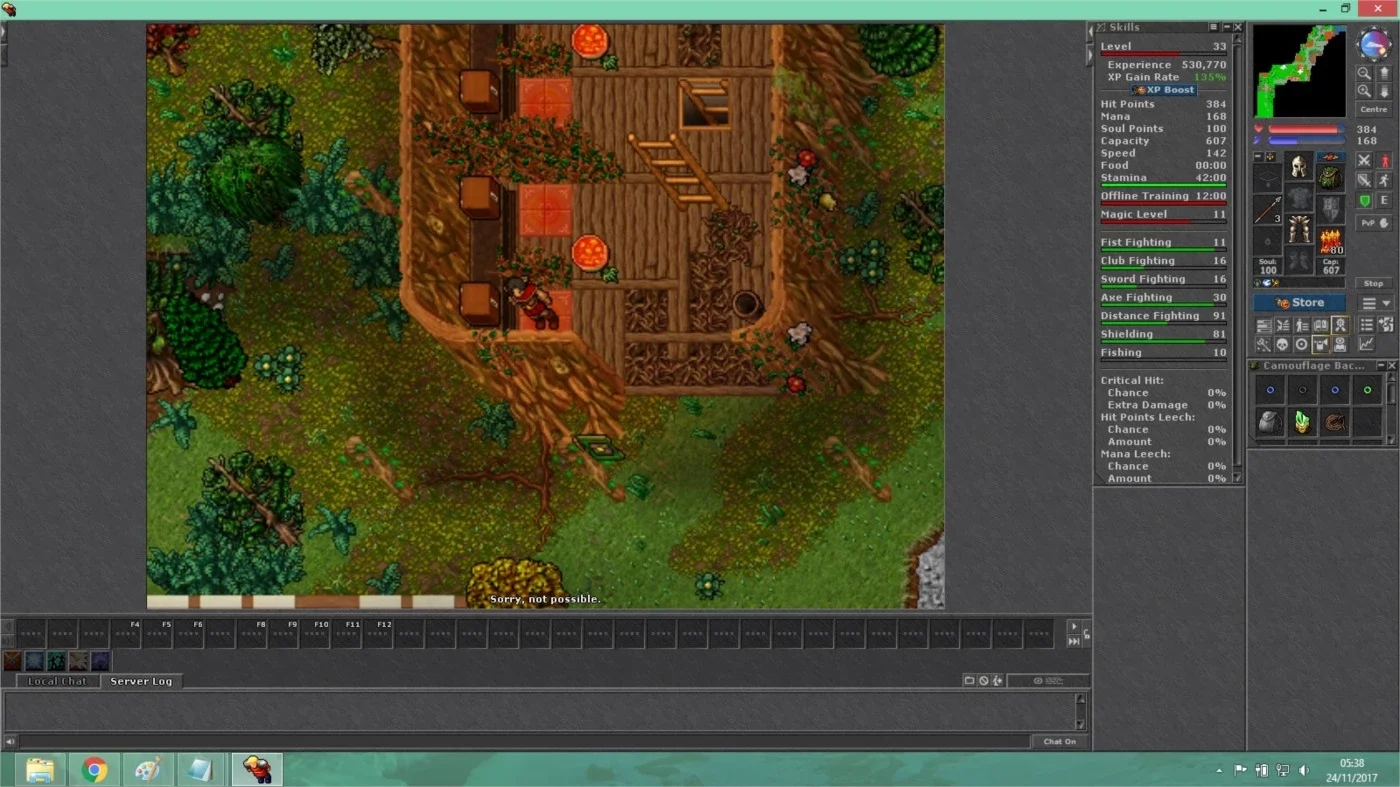Click the minimap view

tap(1300, 70)
